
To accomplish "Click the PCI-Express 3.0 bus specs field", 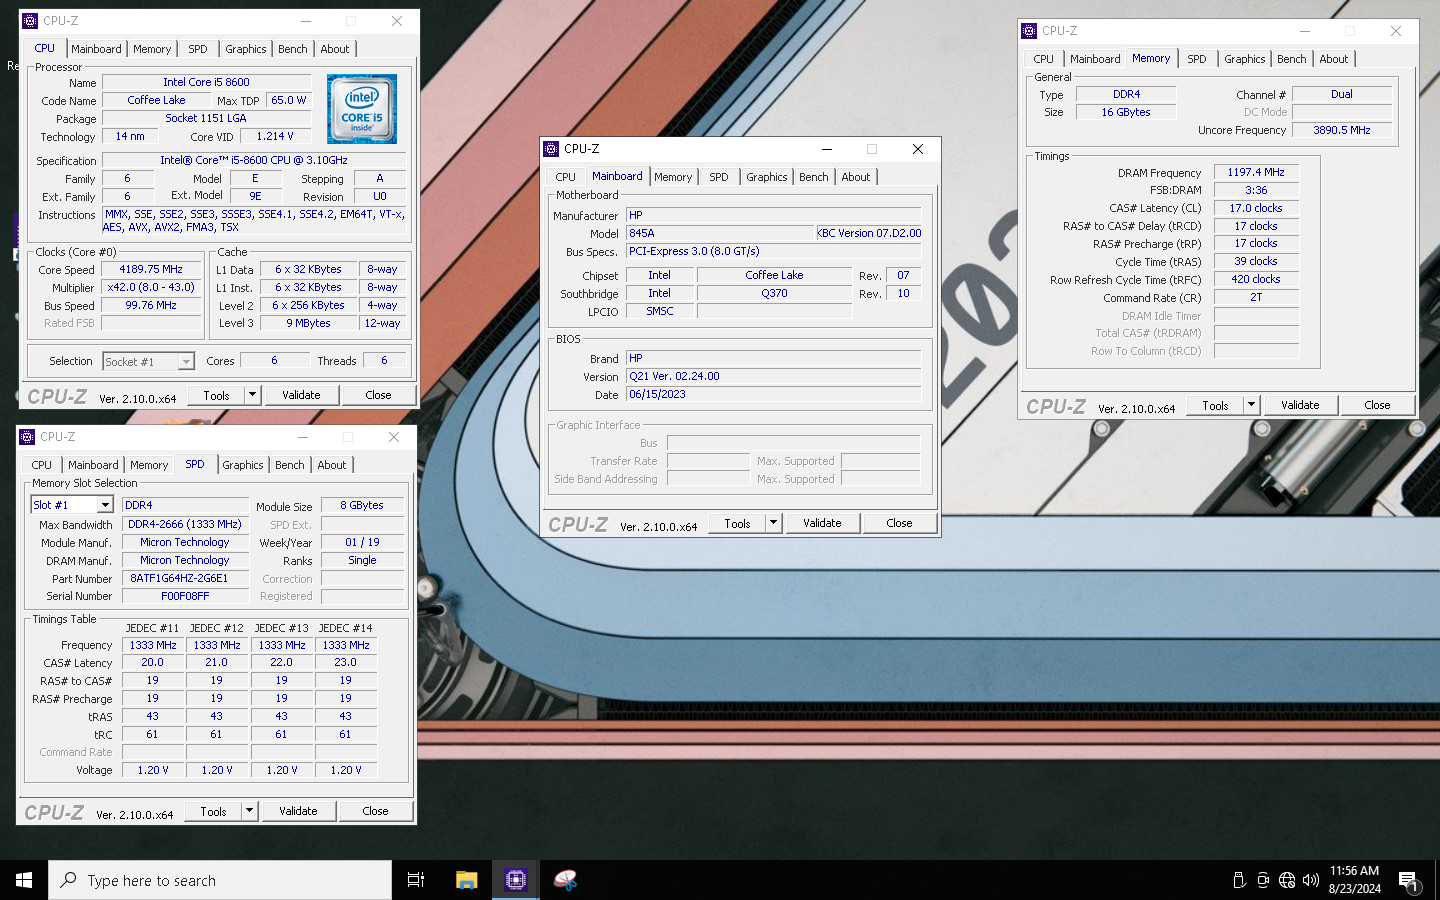I will click(773, 251).
